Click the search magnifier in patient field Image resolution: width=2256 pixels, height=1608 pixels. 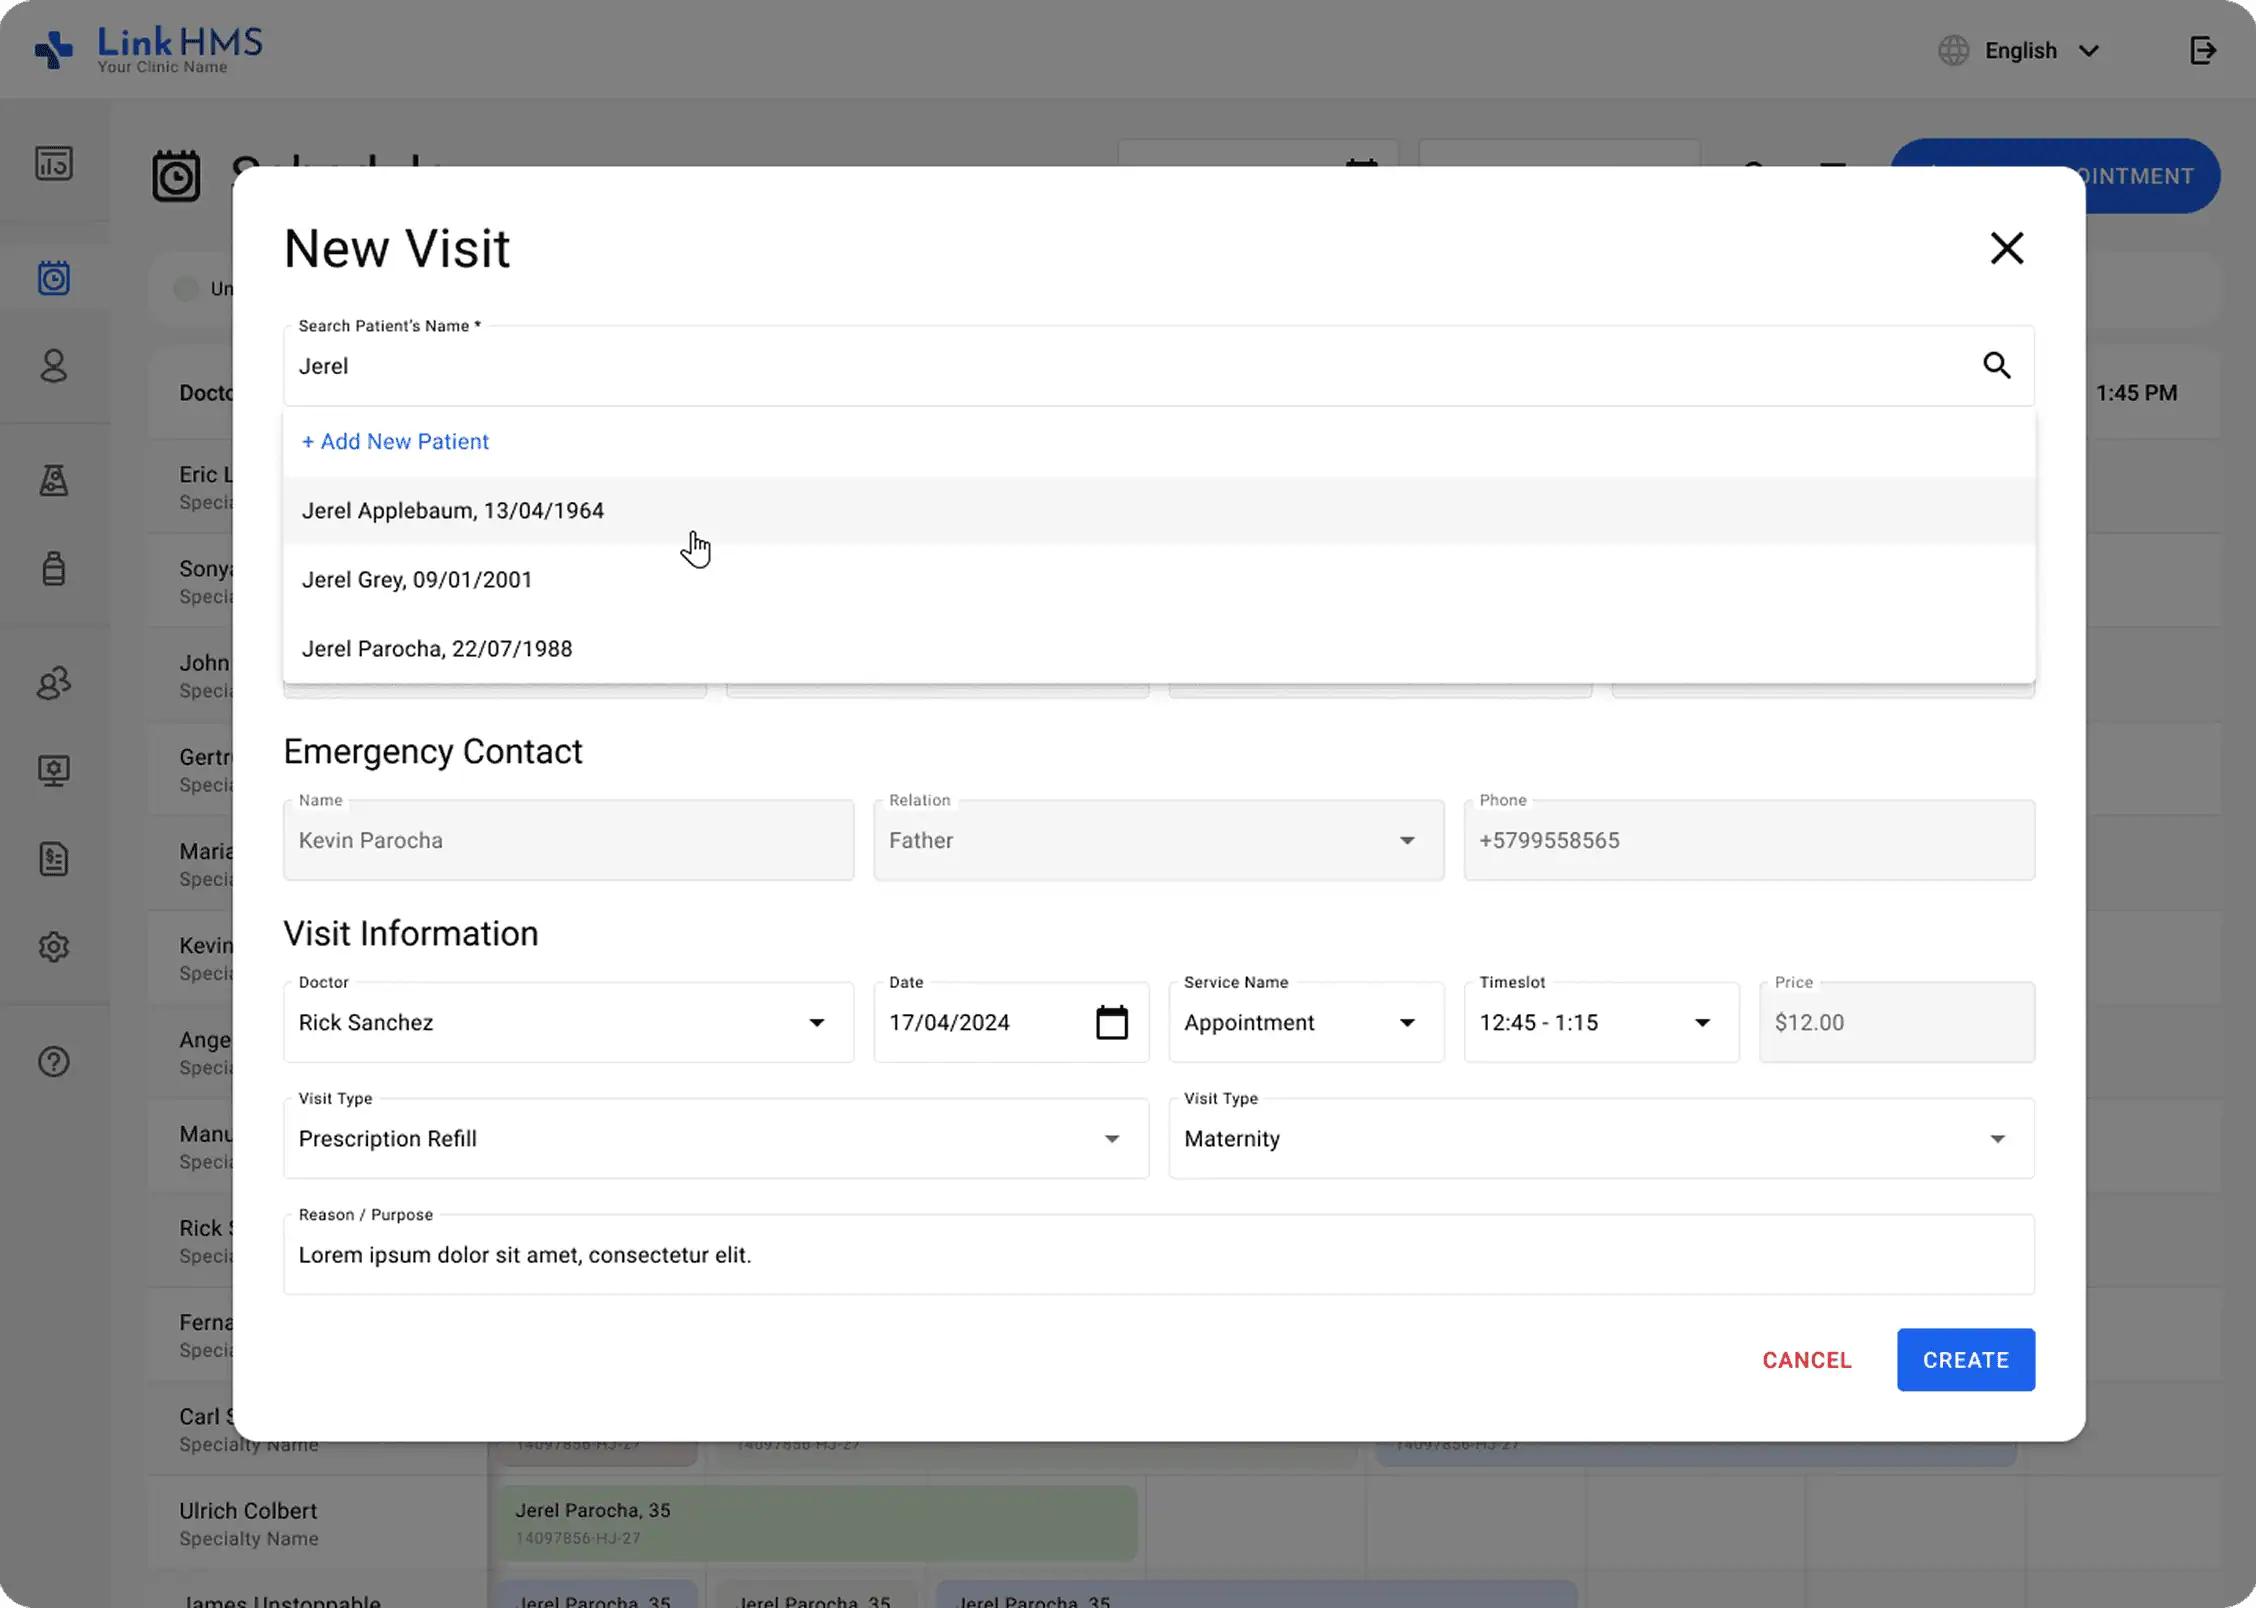(x=1997, y=365)
